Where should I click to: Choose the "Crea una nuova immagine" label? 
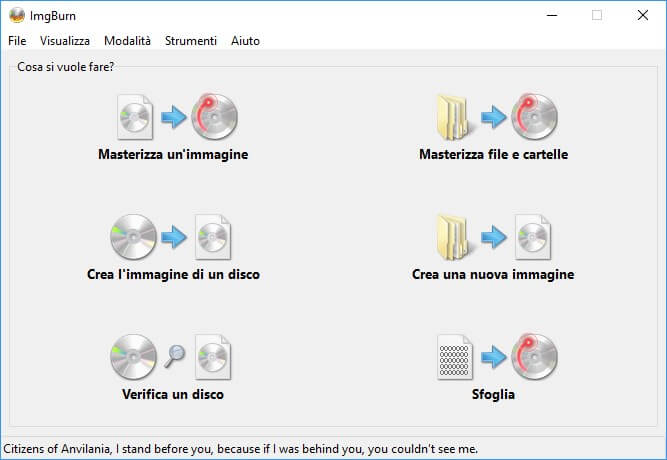pos(493,274)
